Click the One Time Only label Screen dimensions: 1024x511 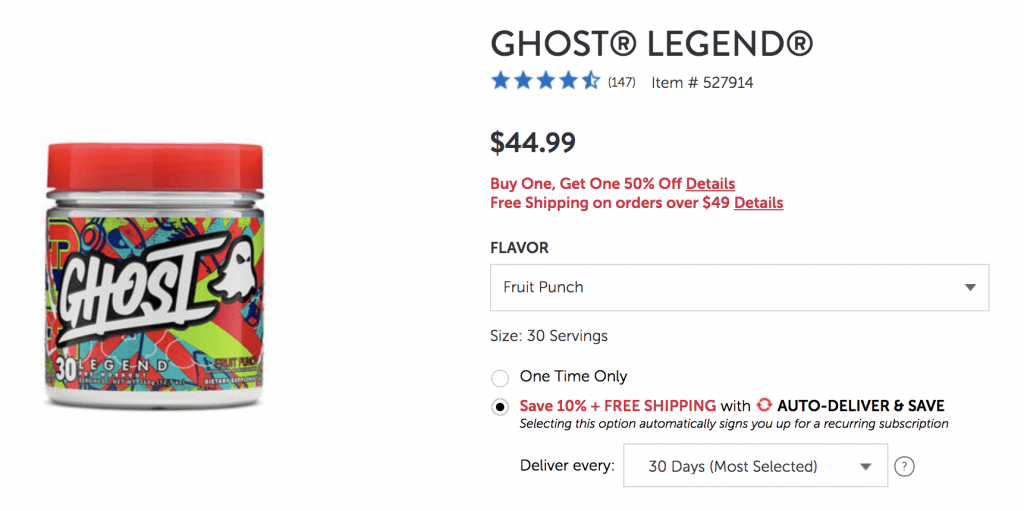point(573,376)
